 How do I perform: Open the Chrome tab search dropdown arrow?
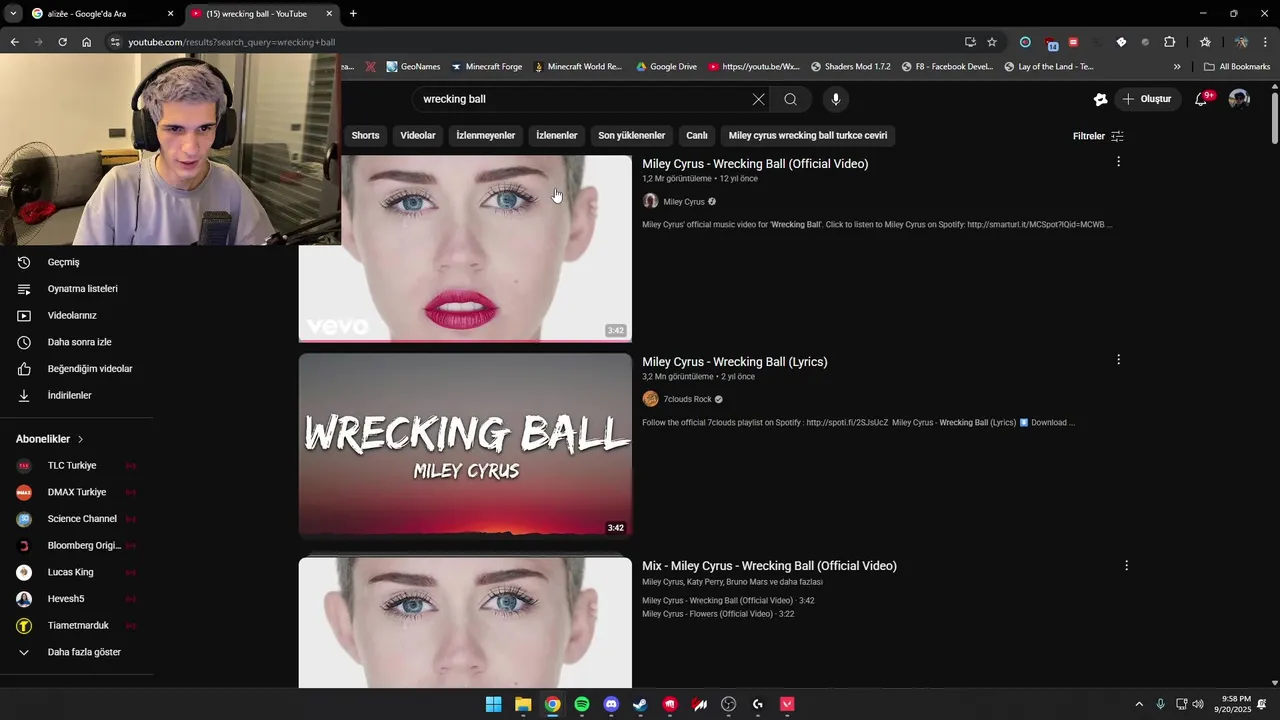(13, 14)
